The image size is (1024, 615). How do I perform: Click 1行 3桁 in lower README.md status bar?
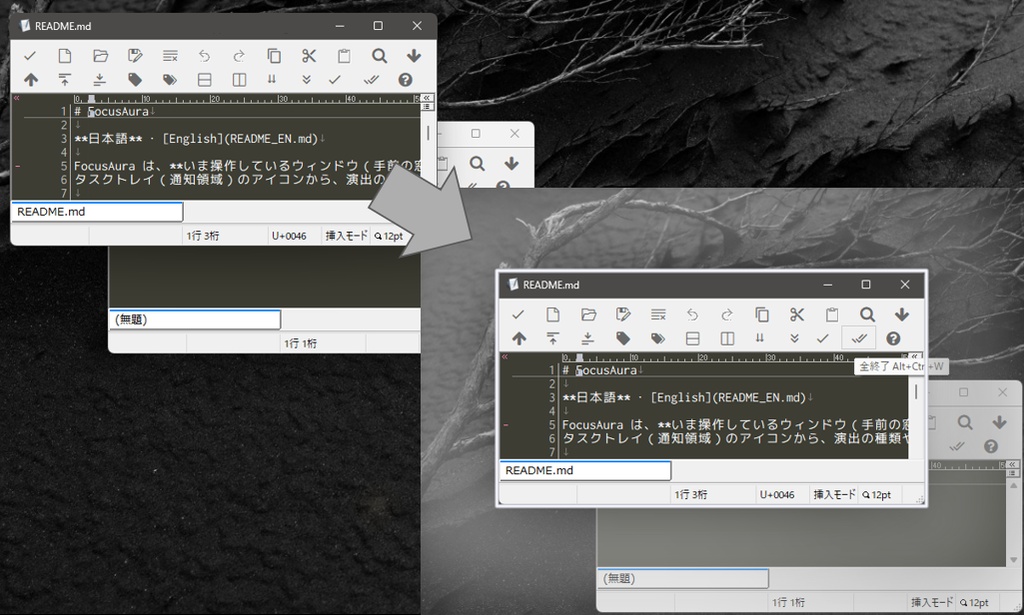click(691, 494)
